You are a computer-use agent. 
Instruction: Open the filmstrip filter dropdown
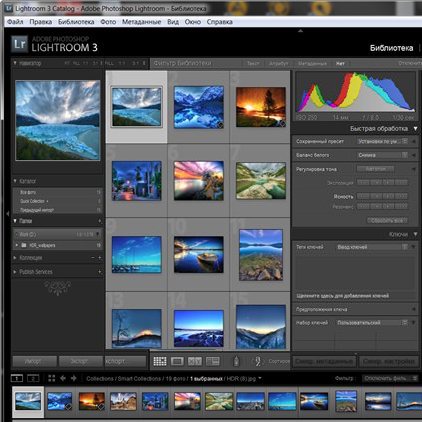pyautogui.click(x=390, y=378)
